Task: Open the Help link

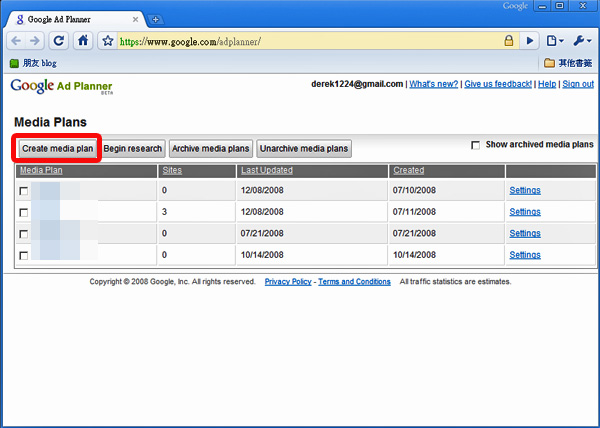Action: coord(547,84)
